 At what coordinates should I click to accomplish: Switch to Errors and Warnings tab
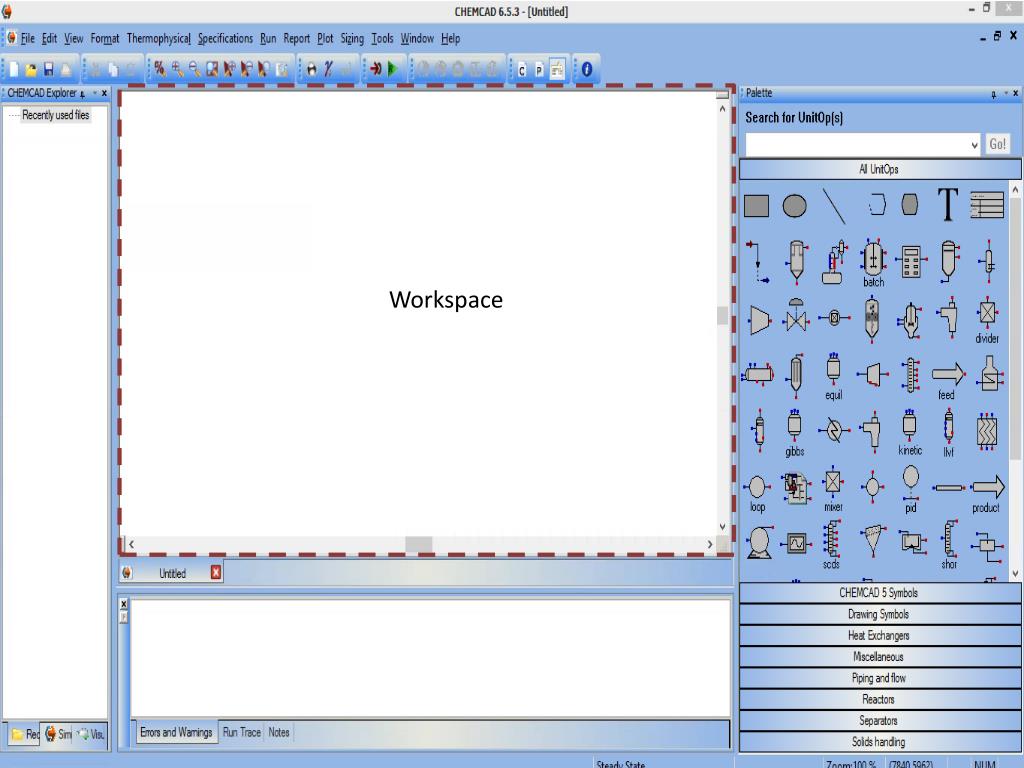(x=176, y=733)
